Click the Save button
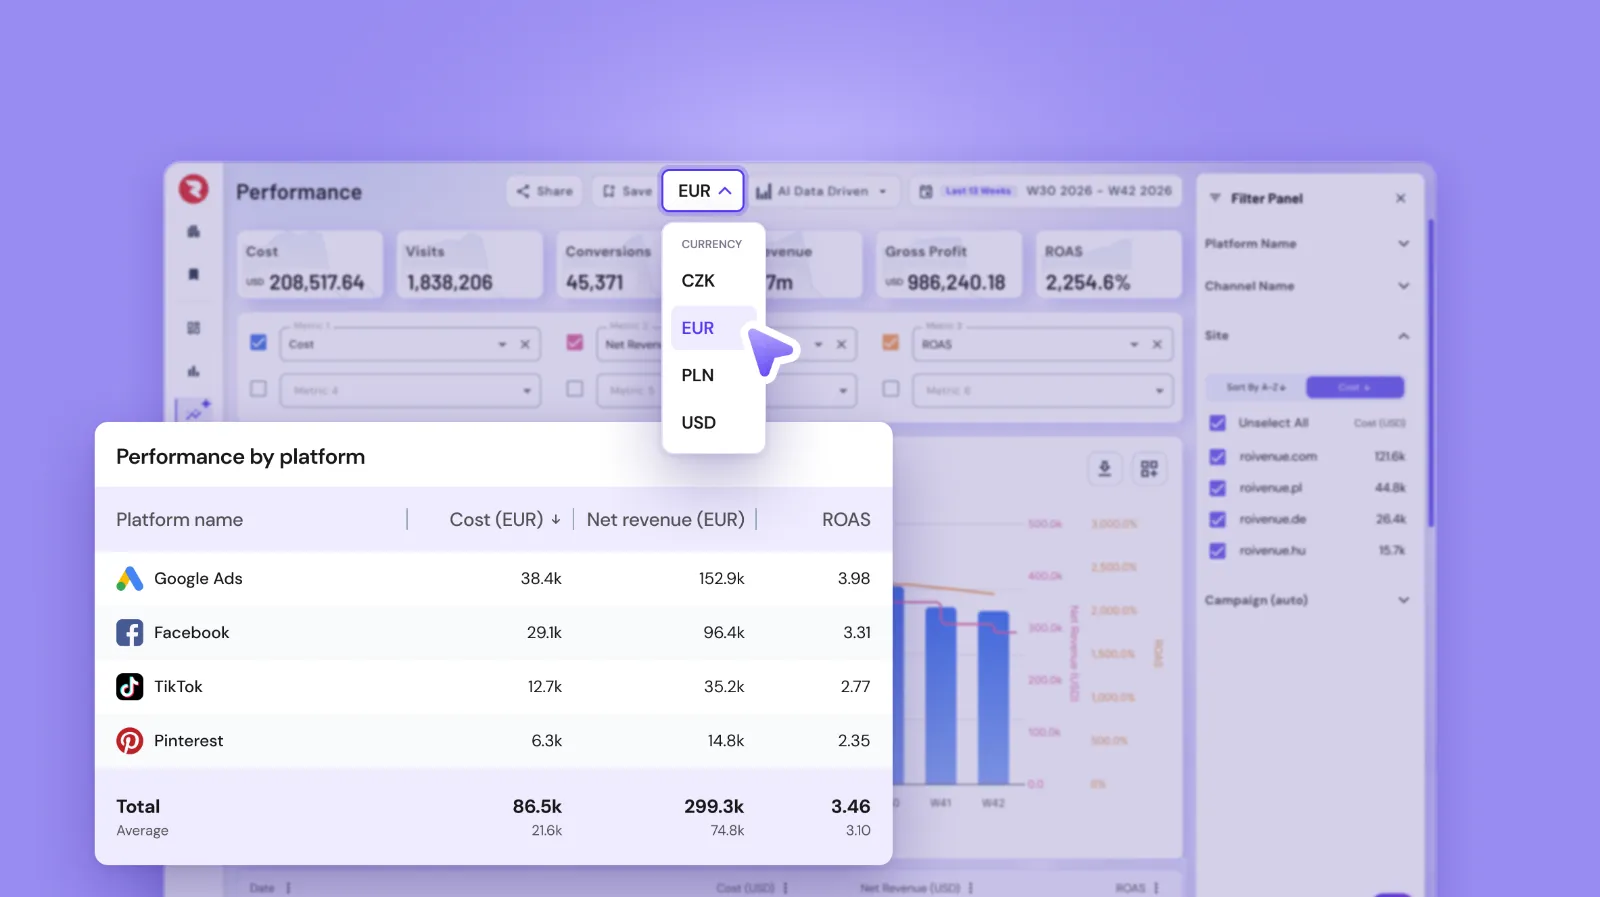 (627, 191)
